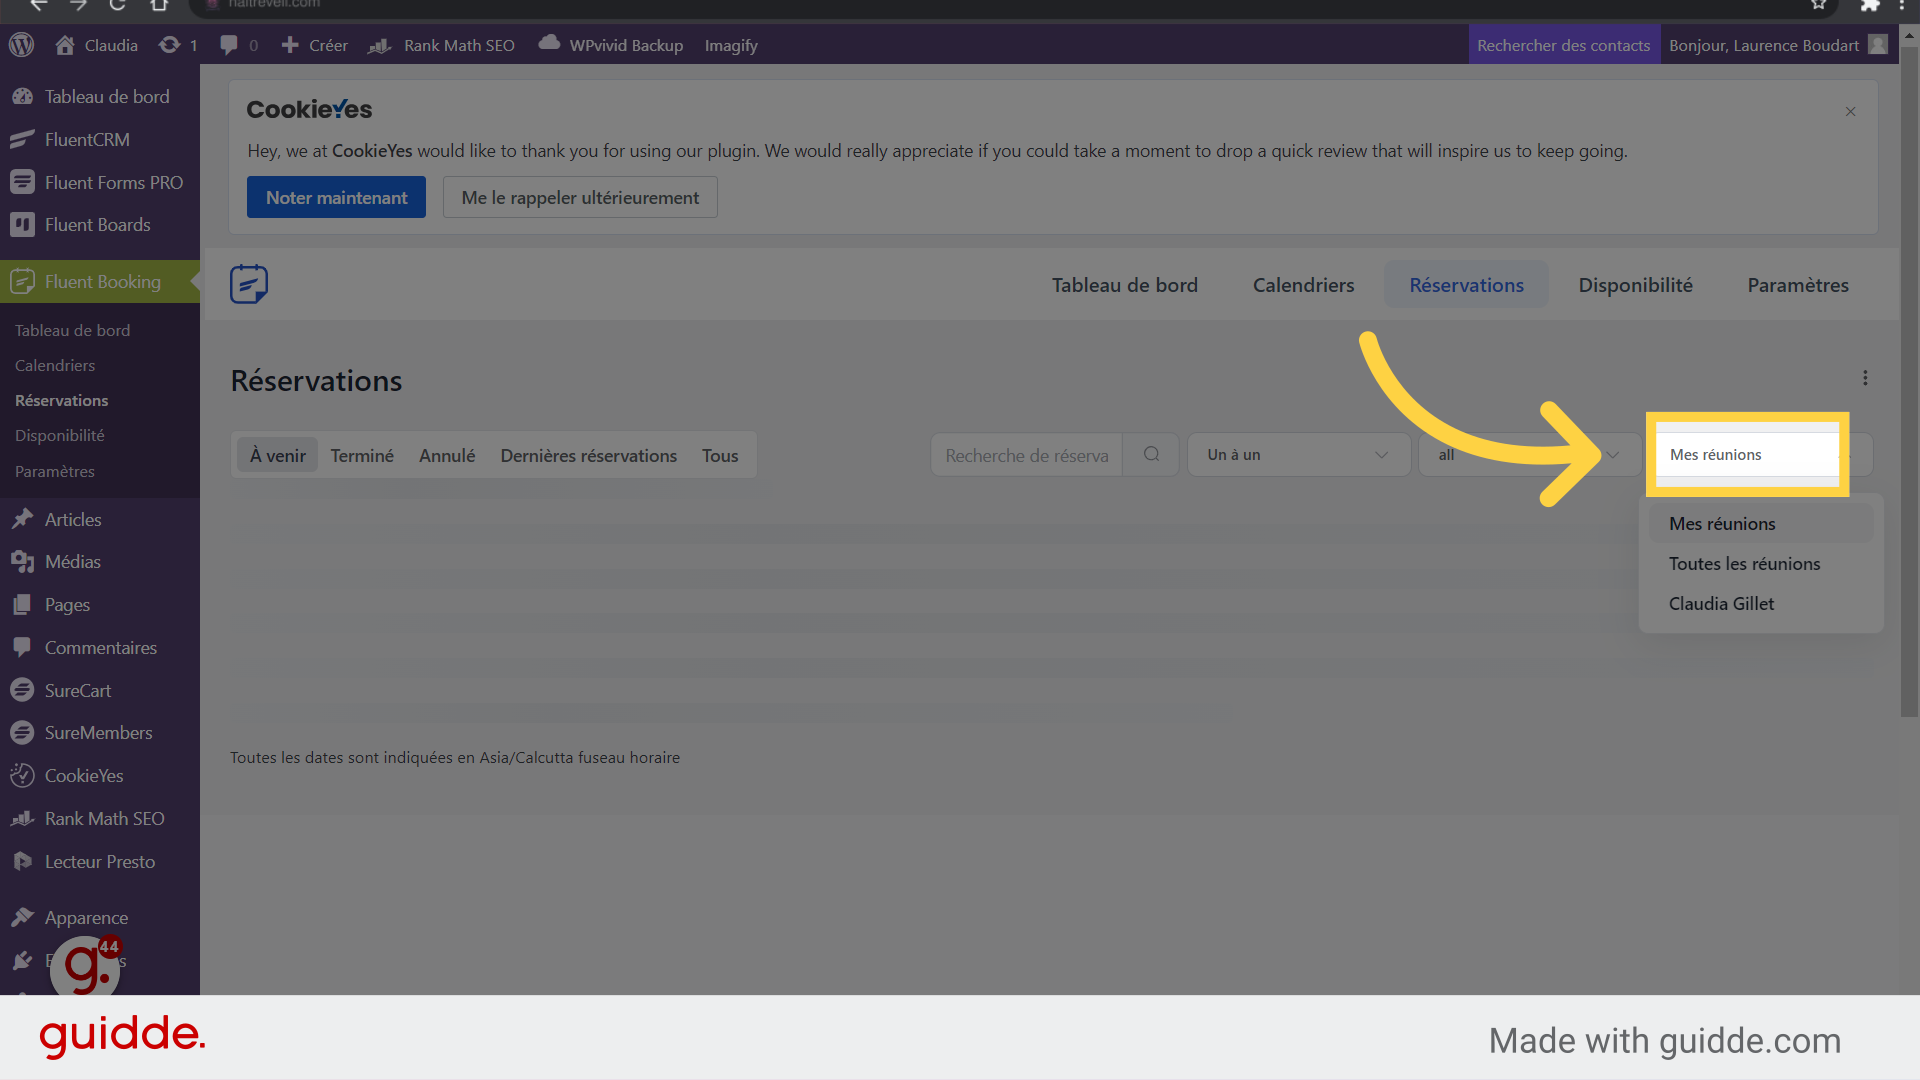Click the page vertical scrollbar
The width and height of the screenshot is (1920, 1080).
(x=1909, y=380)
